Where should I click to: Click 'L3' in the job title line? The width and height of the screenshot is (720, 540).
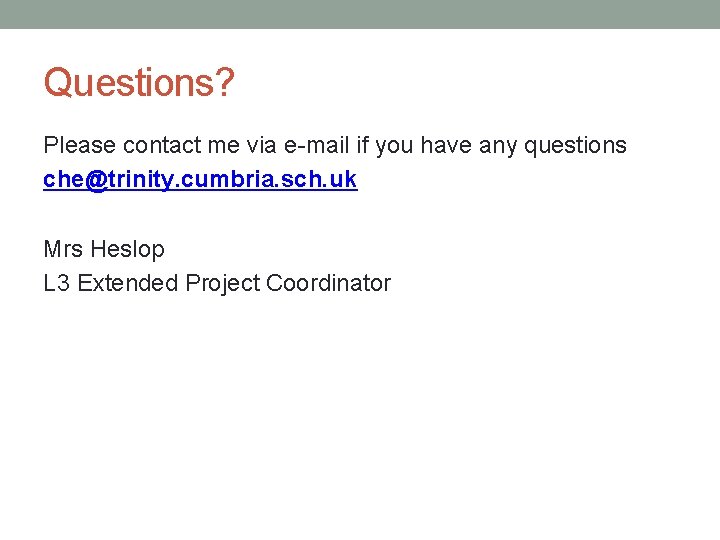(57, 283)
